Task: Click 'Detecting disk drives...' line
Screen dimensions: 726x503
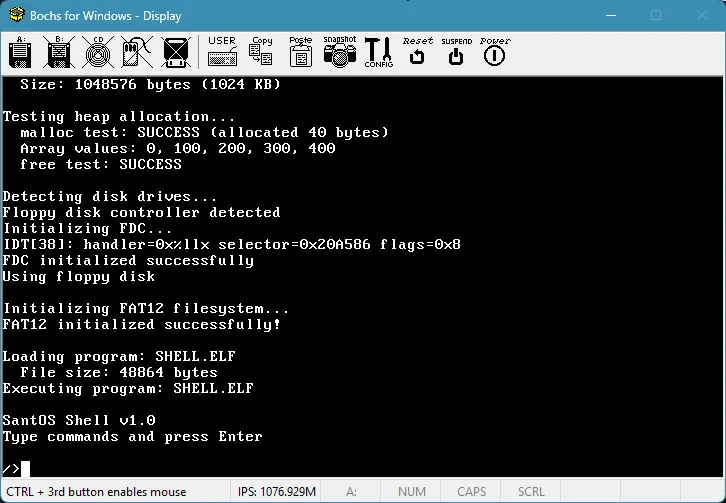Action: point(110,196)
